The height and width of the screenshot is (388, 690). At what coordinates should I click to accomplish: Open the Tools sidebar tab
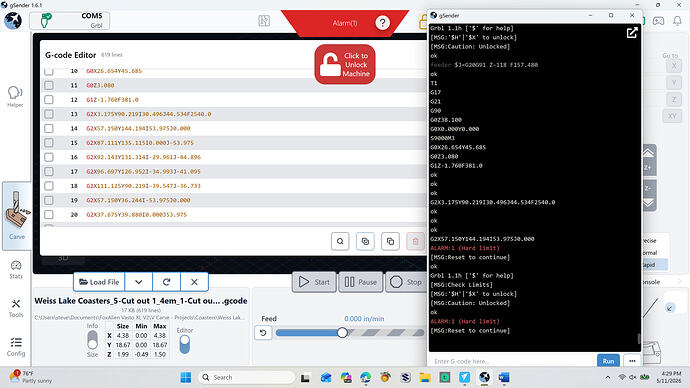pyautogui.click(x=16, y=308)
